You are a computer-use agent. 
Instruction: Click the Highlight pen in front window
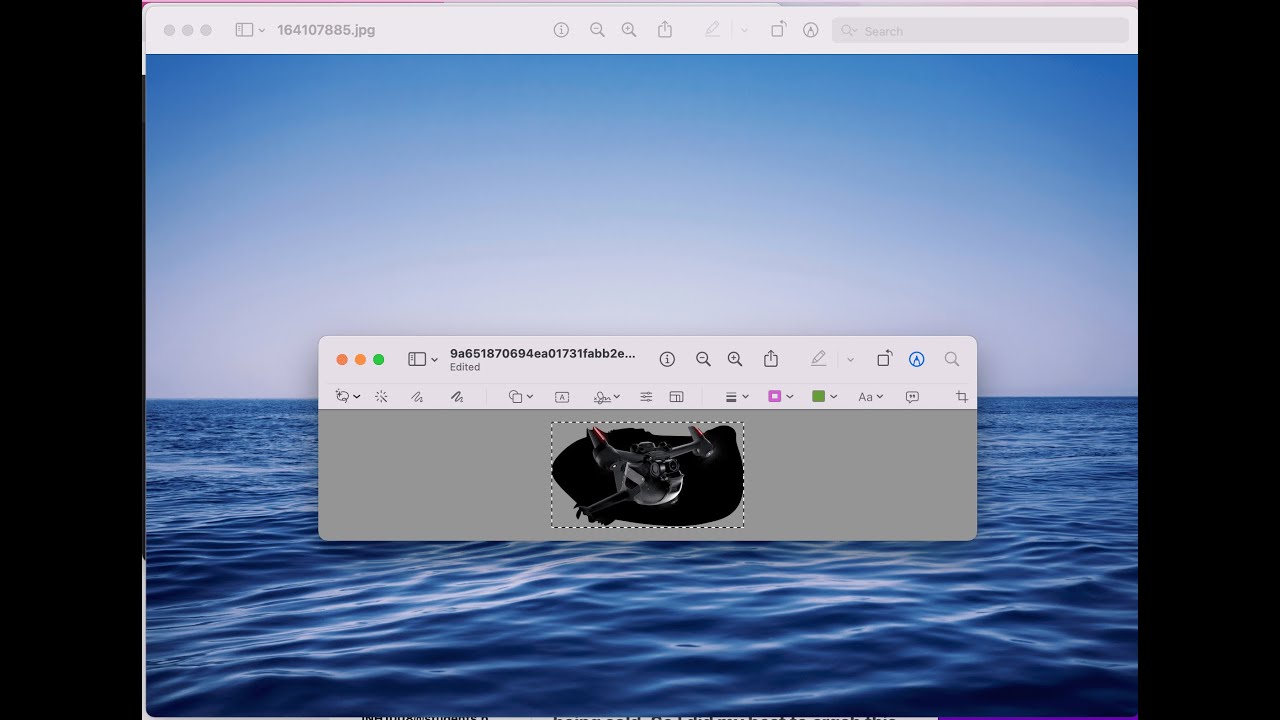tap(818, 359)
